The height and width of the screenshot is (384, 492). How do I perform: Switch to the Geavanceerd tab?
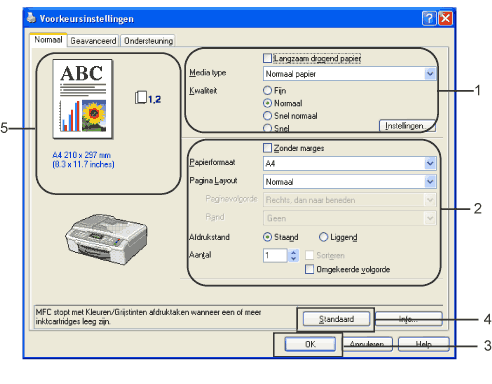pyautogui.click(x=93, y=41)
